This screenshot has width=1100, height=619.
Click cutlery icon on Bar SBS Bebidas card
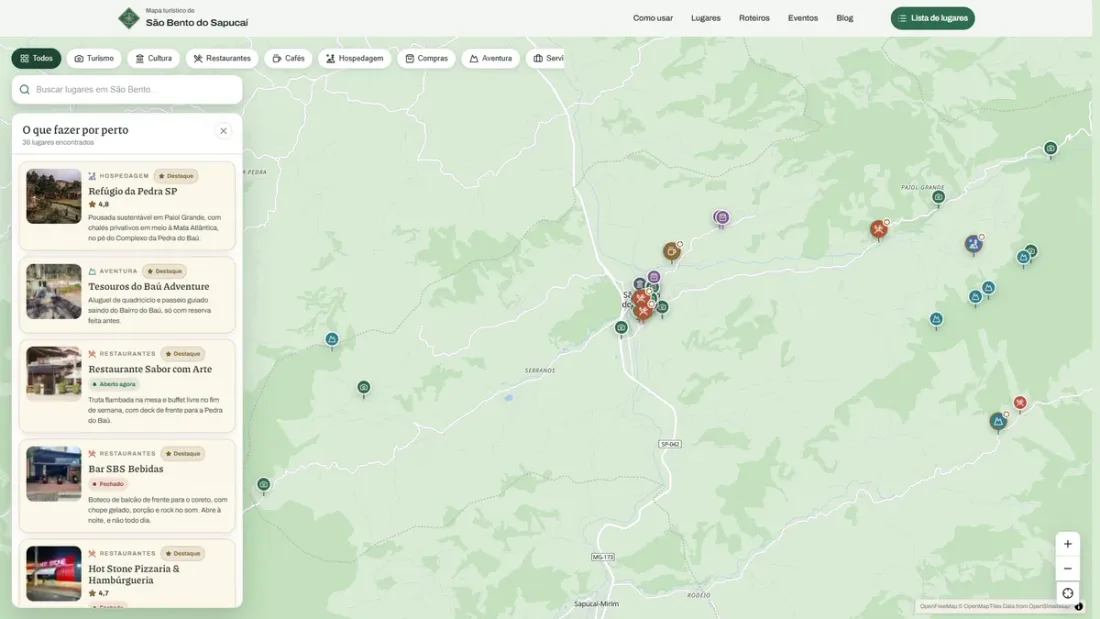[x=92, y=453]
